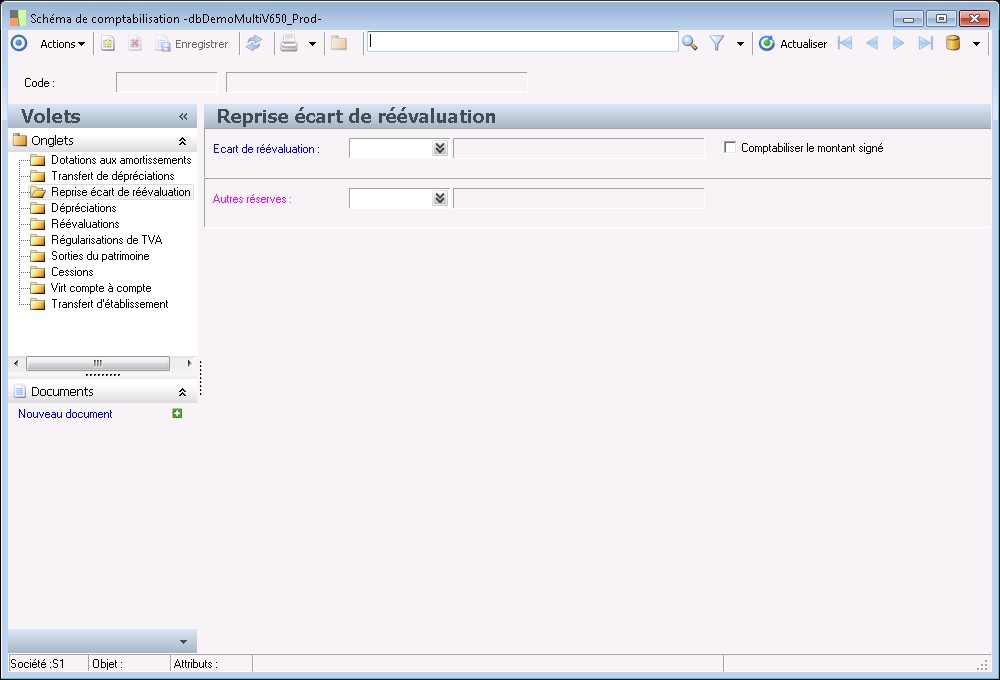Collapse the Volets panel
The width and height of the screenshot is (1000, 680).
pos(184,117)
